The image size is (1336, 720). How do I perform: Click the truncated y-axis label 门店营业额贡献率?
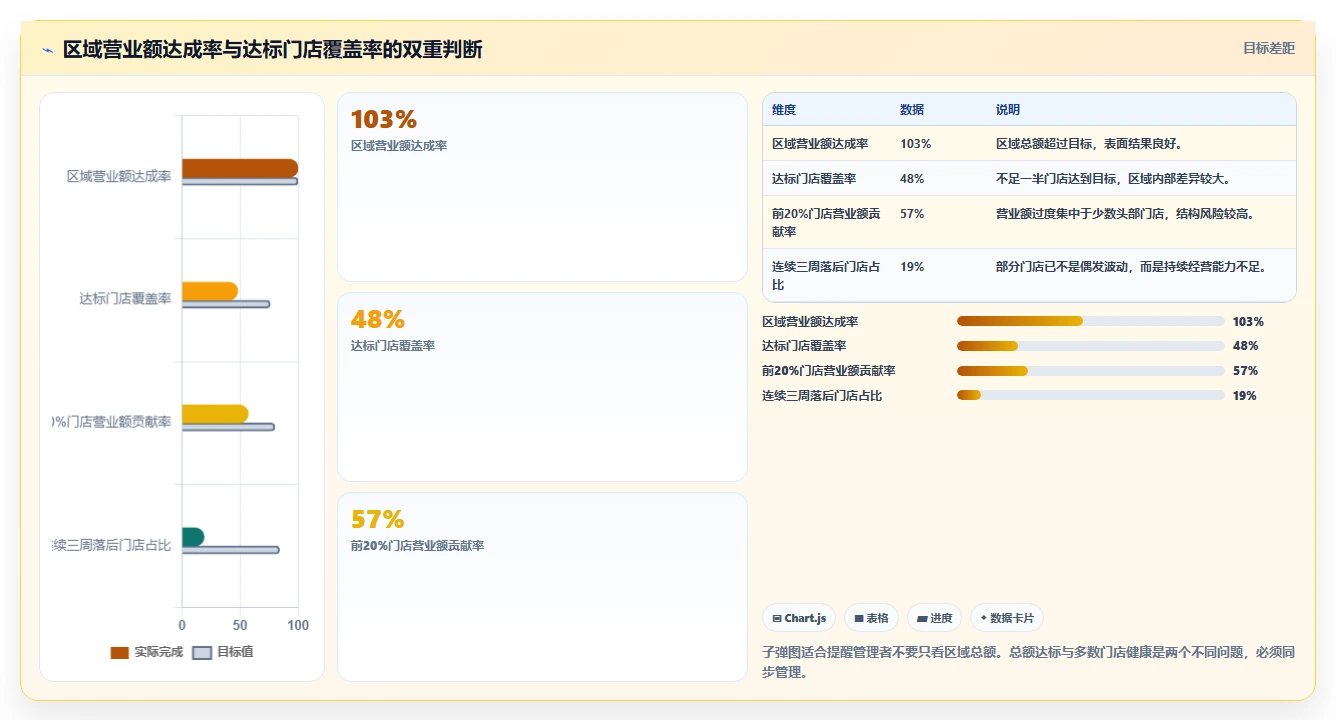[112, 422]
